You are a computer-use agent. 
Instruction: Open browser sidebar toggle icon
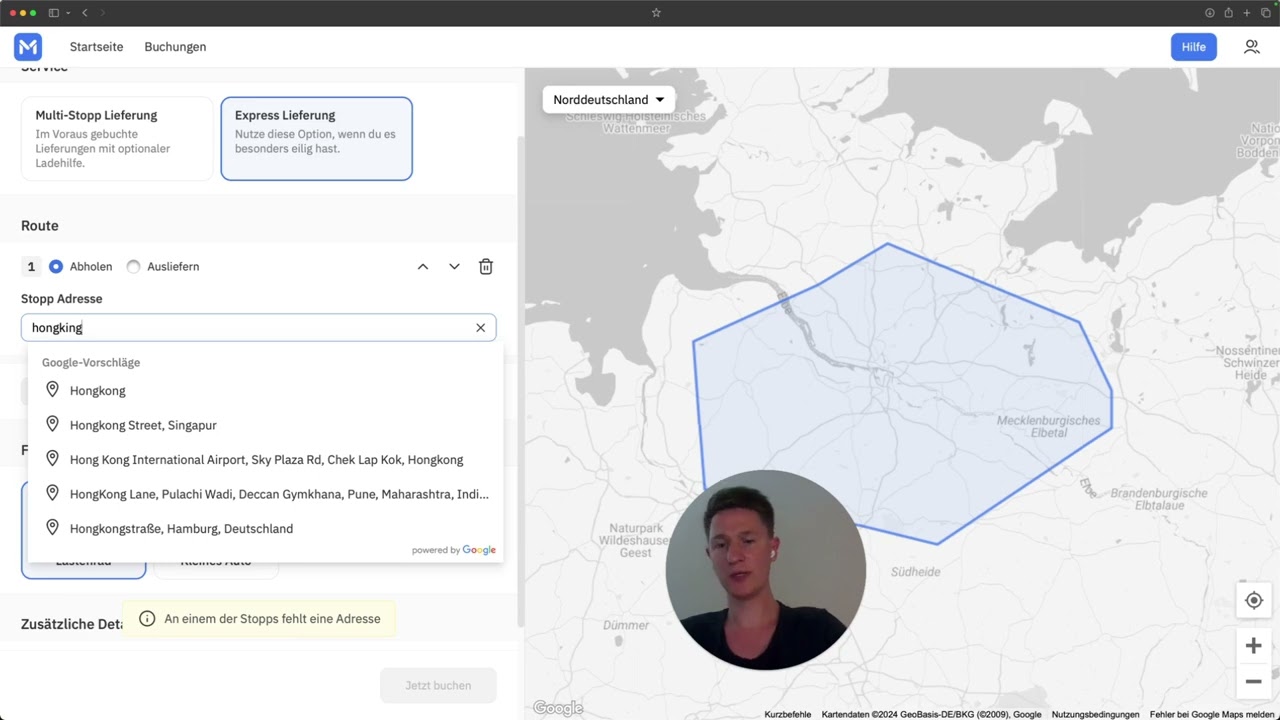[x=54, y=13]
